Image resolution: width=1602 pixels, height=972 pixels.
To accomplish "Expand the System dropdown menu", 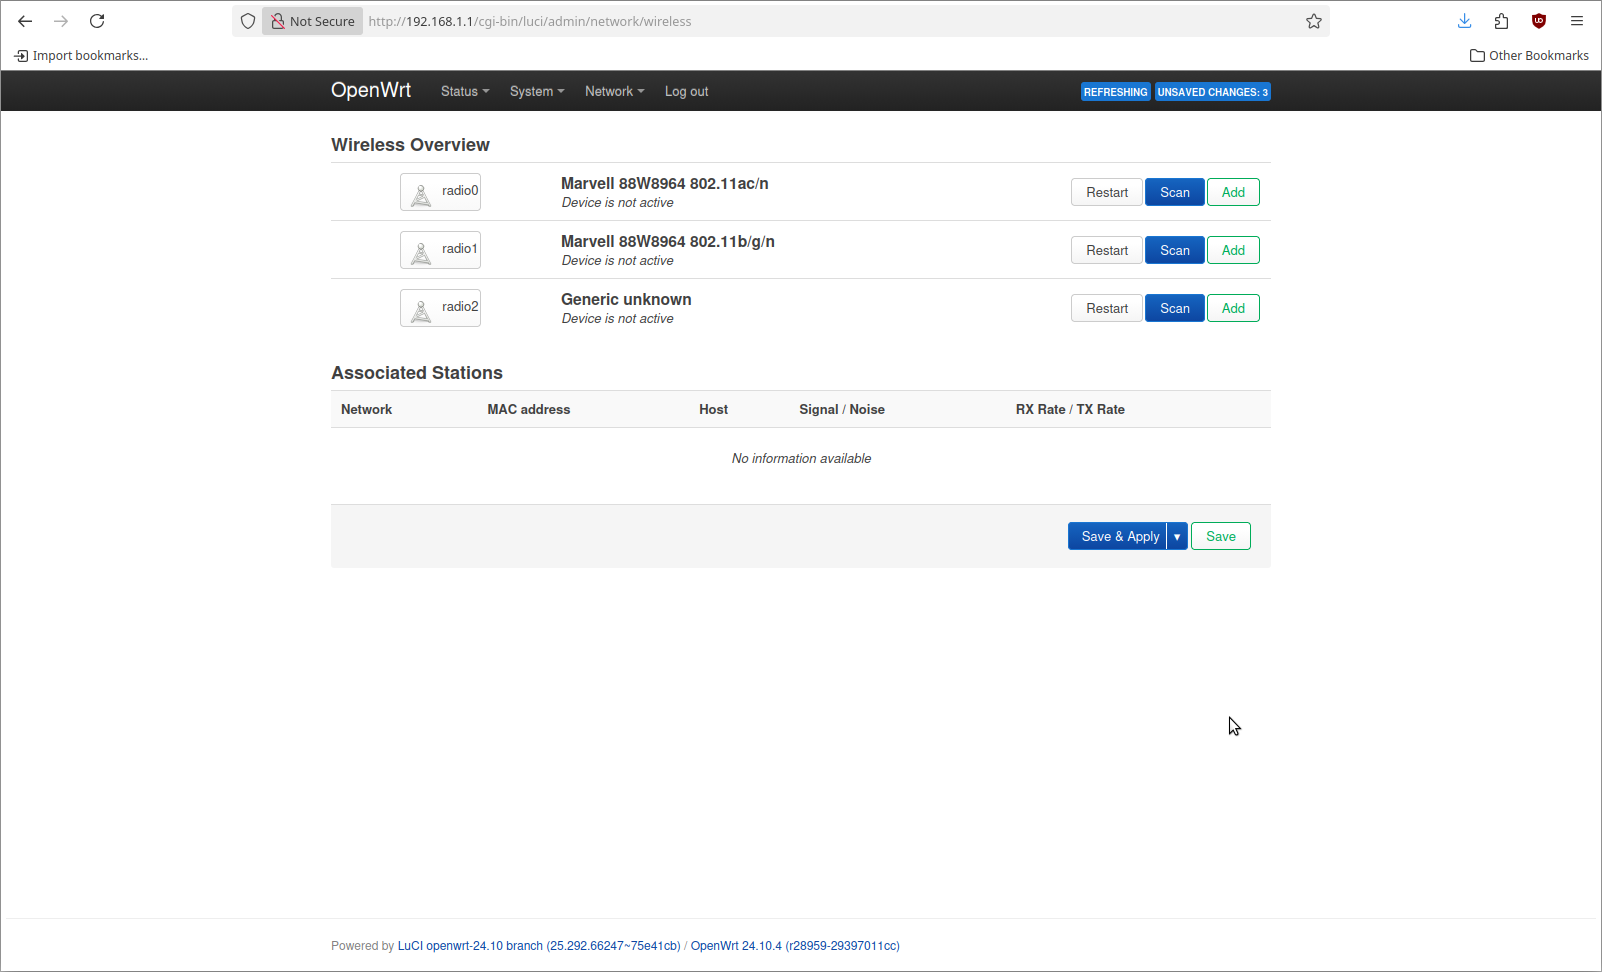I will coord(536,91).
